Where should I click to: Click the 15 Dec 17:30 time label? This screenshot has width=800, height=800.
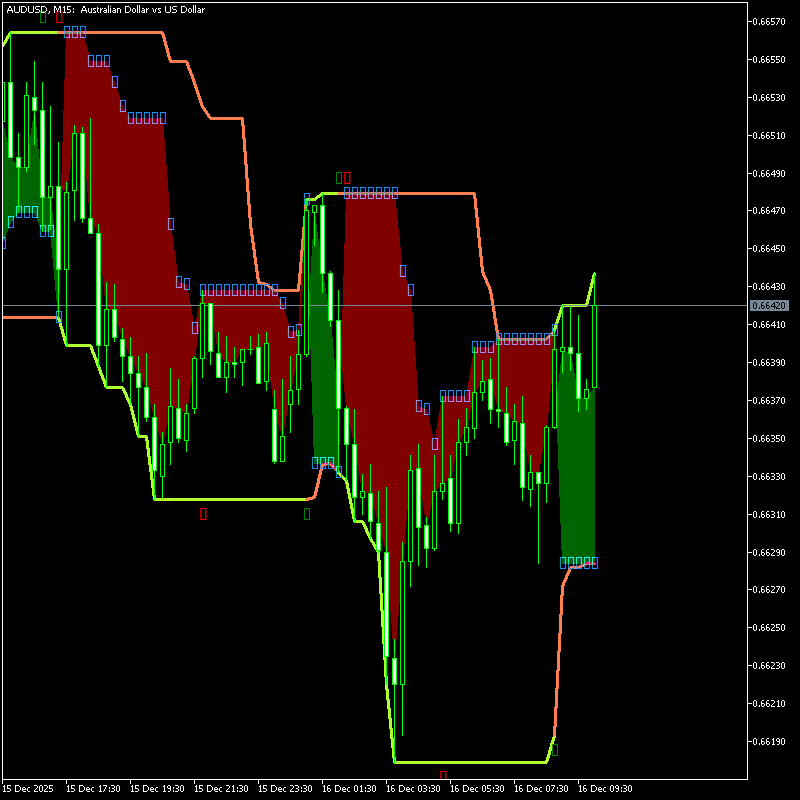pos(94,789)
